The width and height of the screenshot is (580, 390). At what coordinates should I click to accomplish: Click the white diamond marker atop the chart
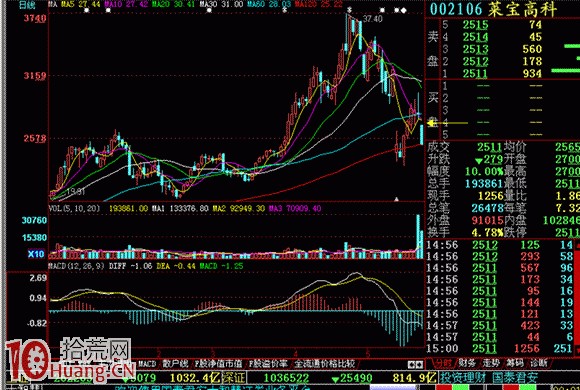[x=404, y=10]
